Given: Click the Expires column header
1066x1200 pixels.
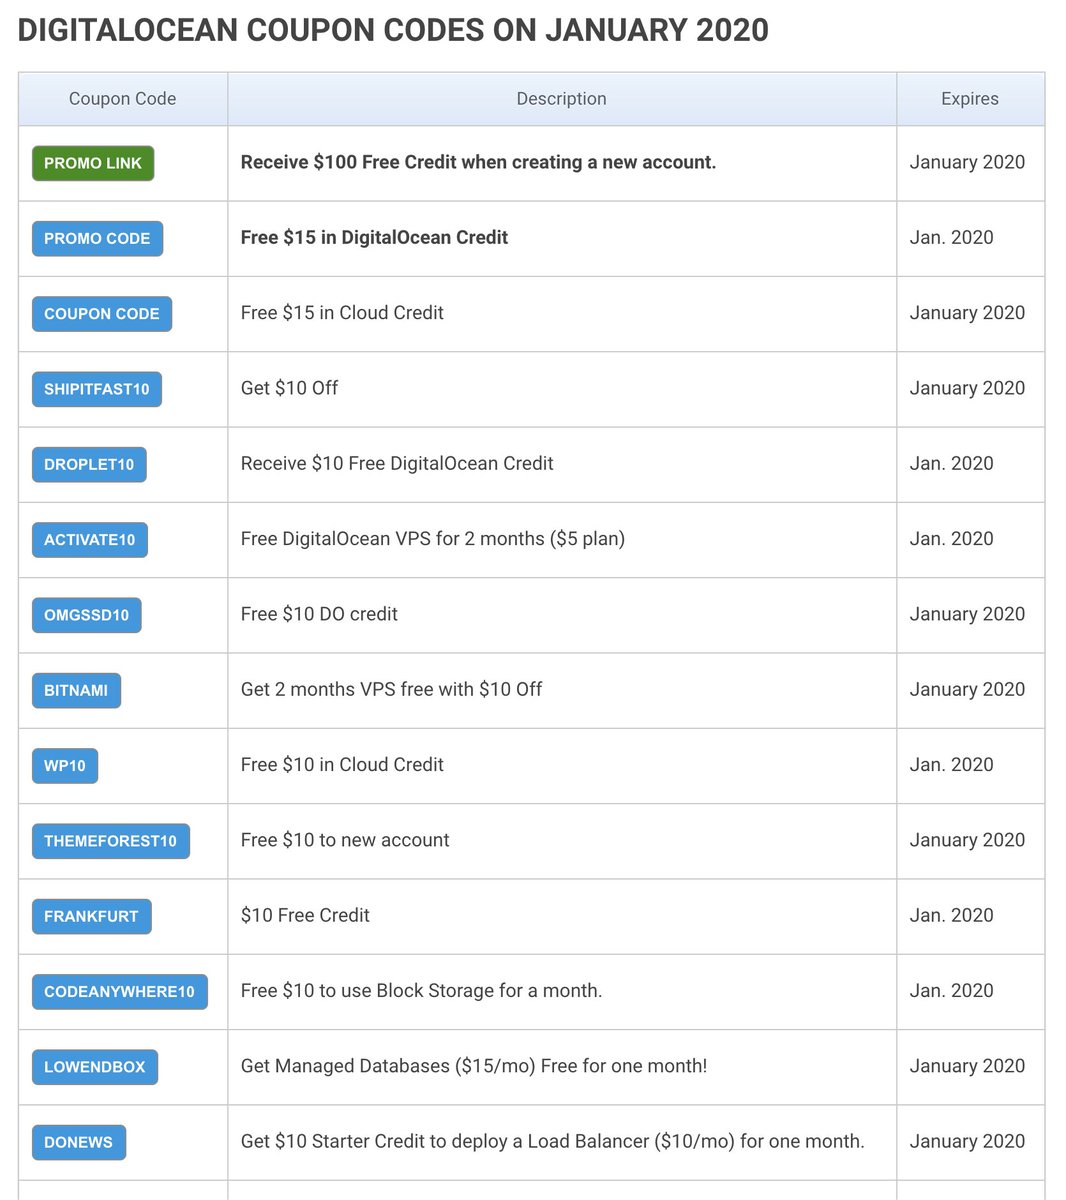Looking at the screenshot, I should [x=970, y=99].
